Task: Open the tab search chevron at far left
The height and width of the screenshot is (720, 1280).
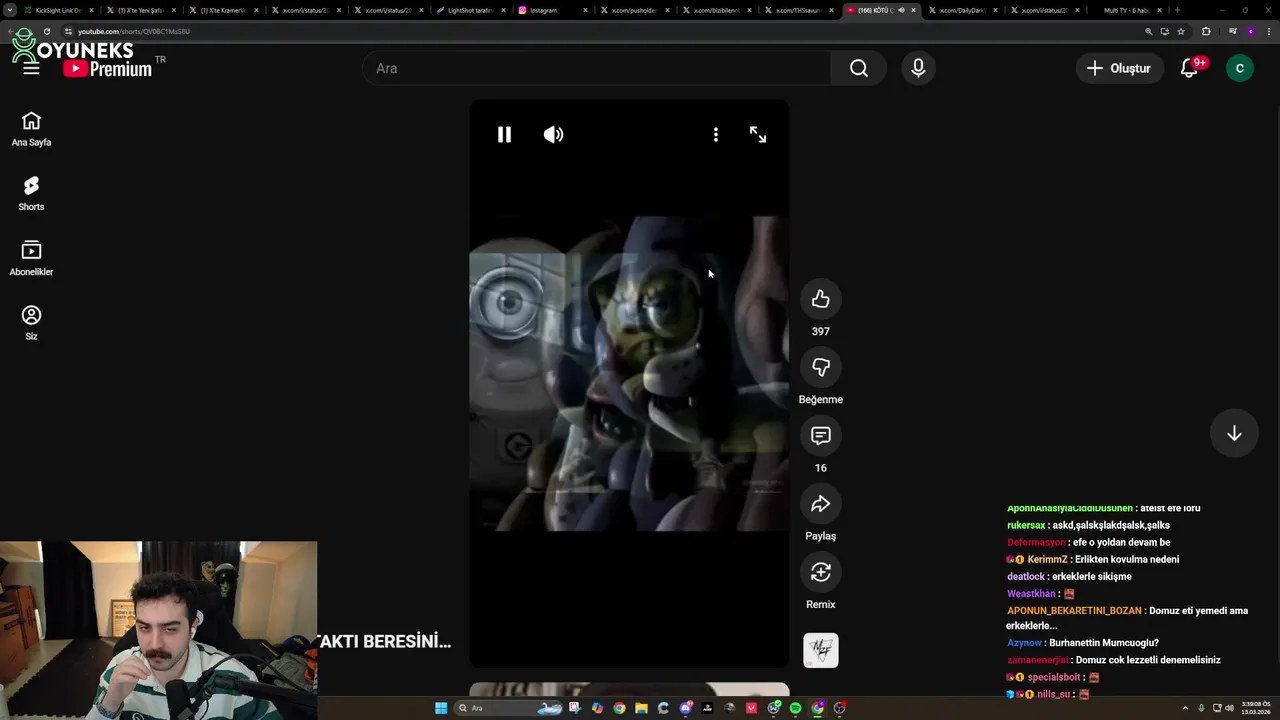Action: point(10,10)
